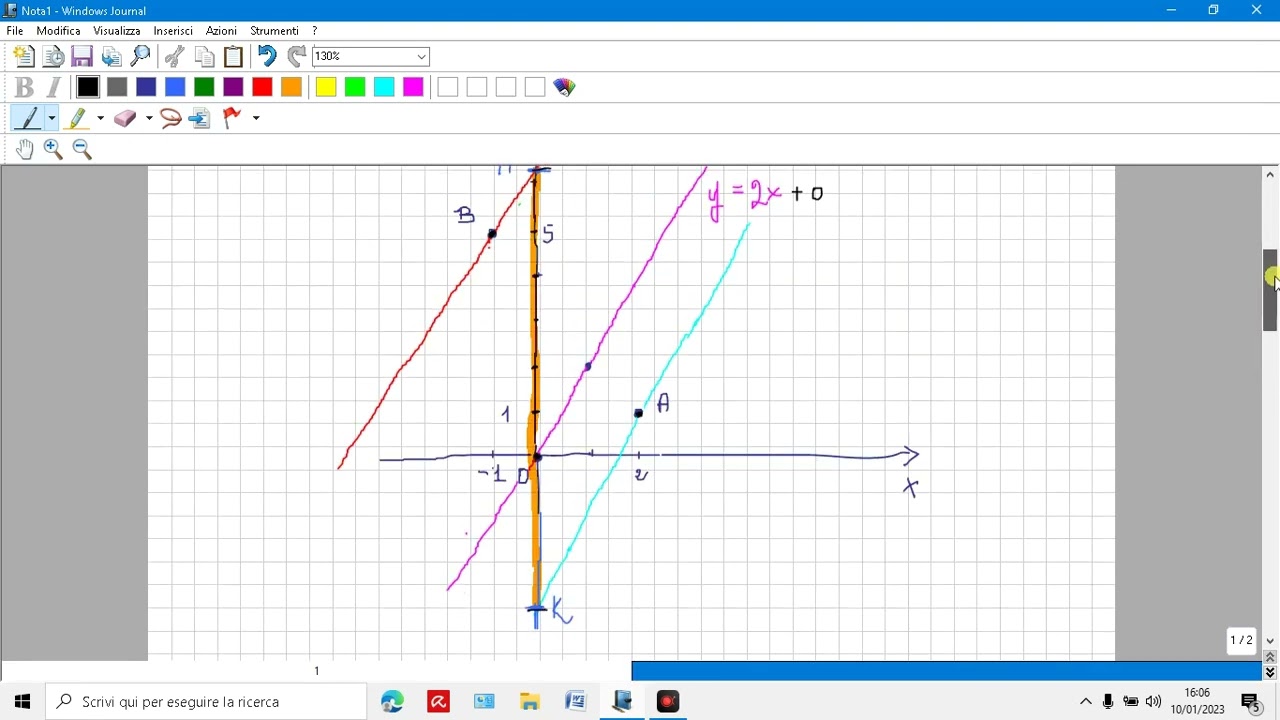Zoom in with the plus magnifier
1280x720 pixels.
coord(53,149)
